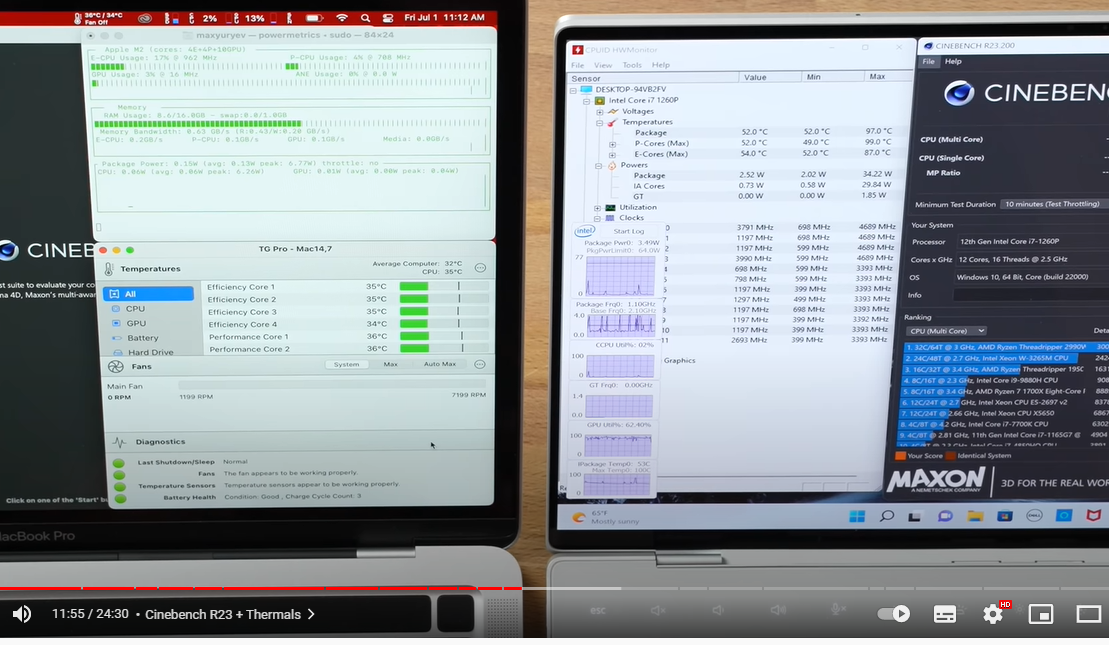The height and width of the screenshot is (645, 1109).
Task: Open Spotlight search in Mac menu bar
Action: 365,18
